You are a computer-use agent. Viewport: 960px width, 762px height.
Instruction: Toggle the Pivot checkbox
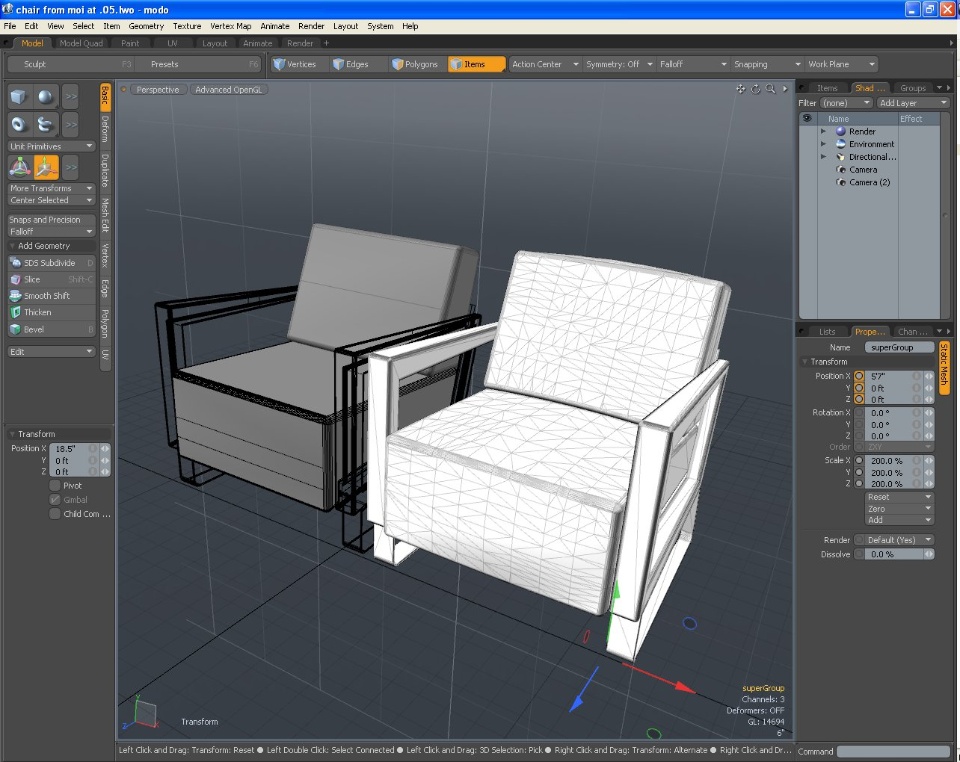[x=55, y=485]
